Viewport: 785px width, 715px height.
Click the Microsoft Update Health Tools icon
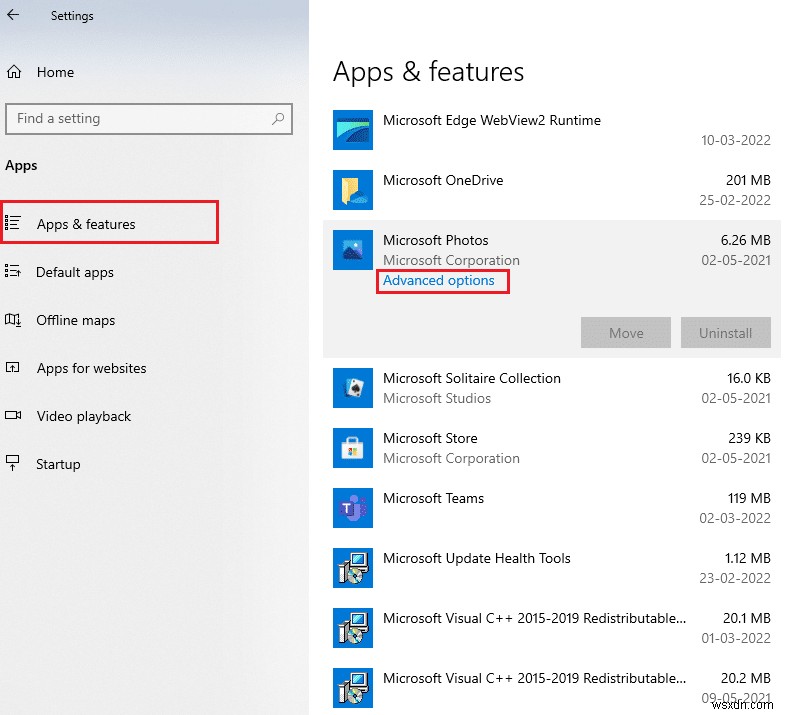[353, 568]
